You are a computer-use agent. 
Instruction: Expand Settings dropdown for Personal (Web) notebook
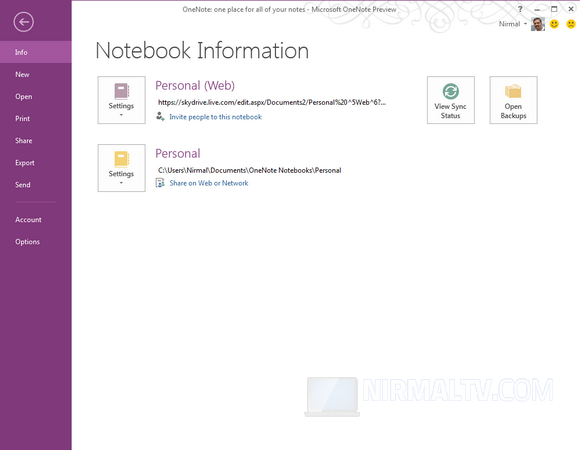pos(121,100)
